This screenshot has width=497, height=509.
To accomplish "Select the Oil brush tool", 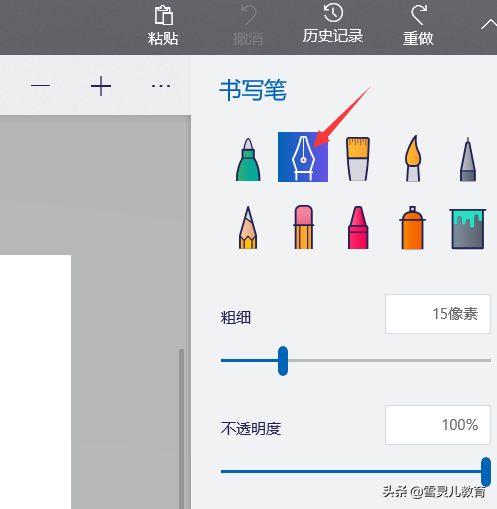I will point(358,159).
